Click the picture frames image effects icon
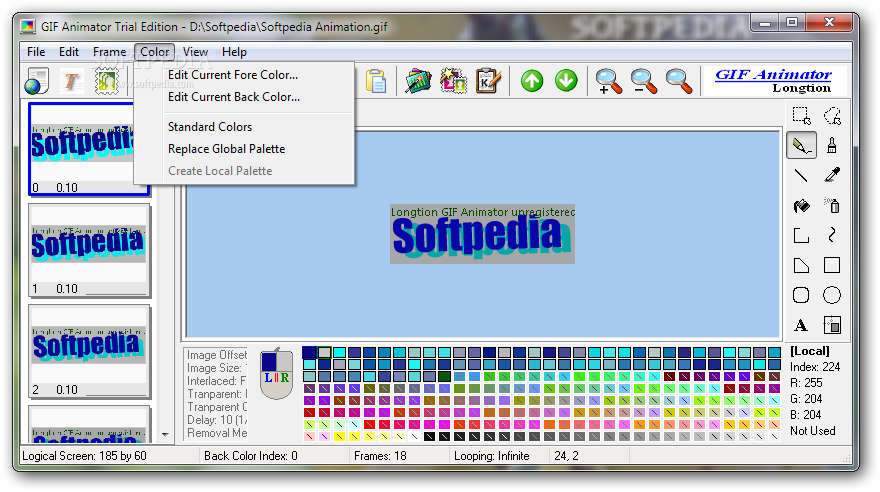Screen dimensions: 880x492 coord(418,81)
